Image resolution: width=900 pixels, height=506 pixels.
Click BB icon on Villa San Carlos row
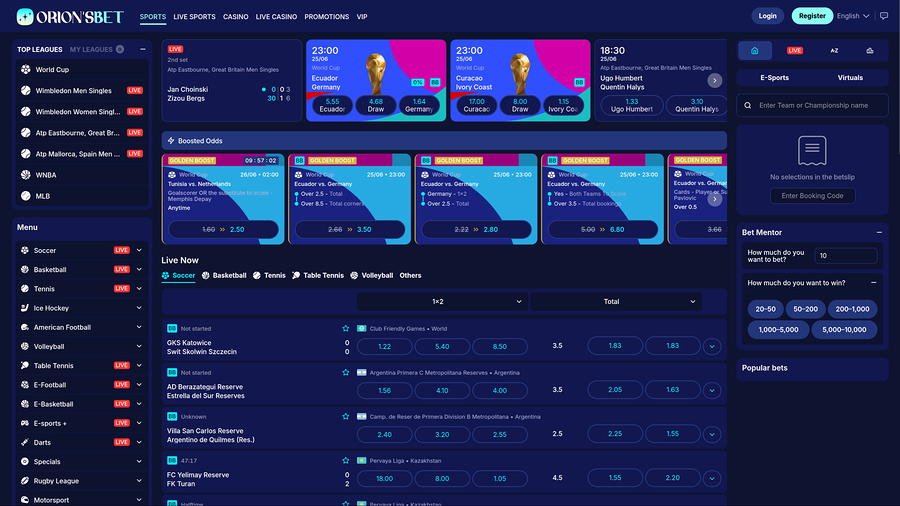[172, 417]
